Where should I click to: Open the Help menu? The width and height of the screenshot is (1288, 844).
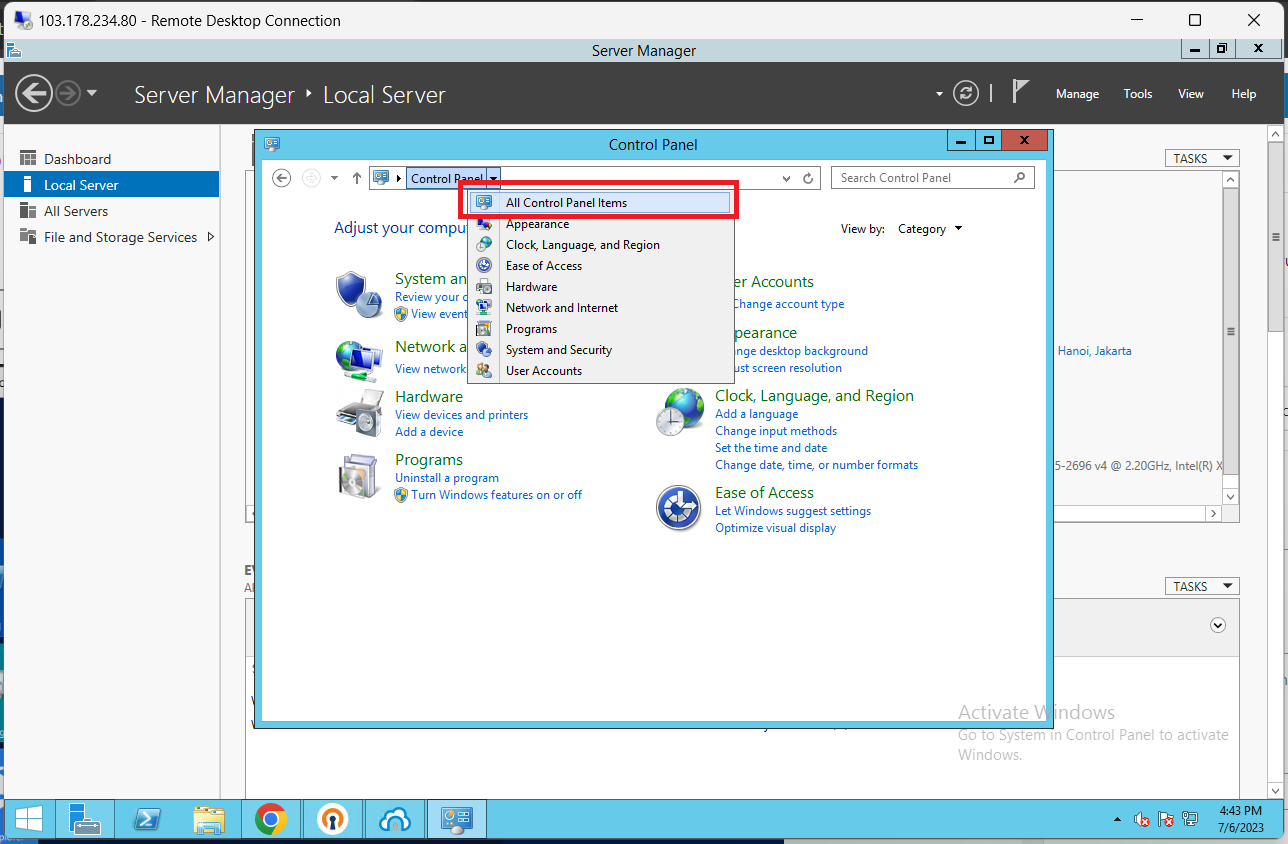click(1244, 94)
